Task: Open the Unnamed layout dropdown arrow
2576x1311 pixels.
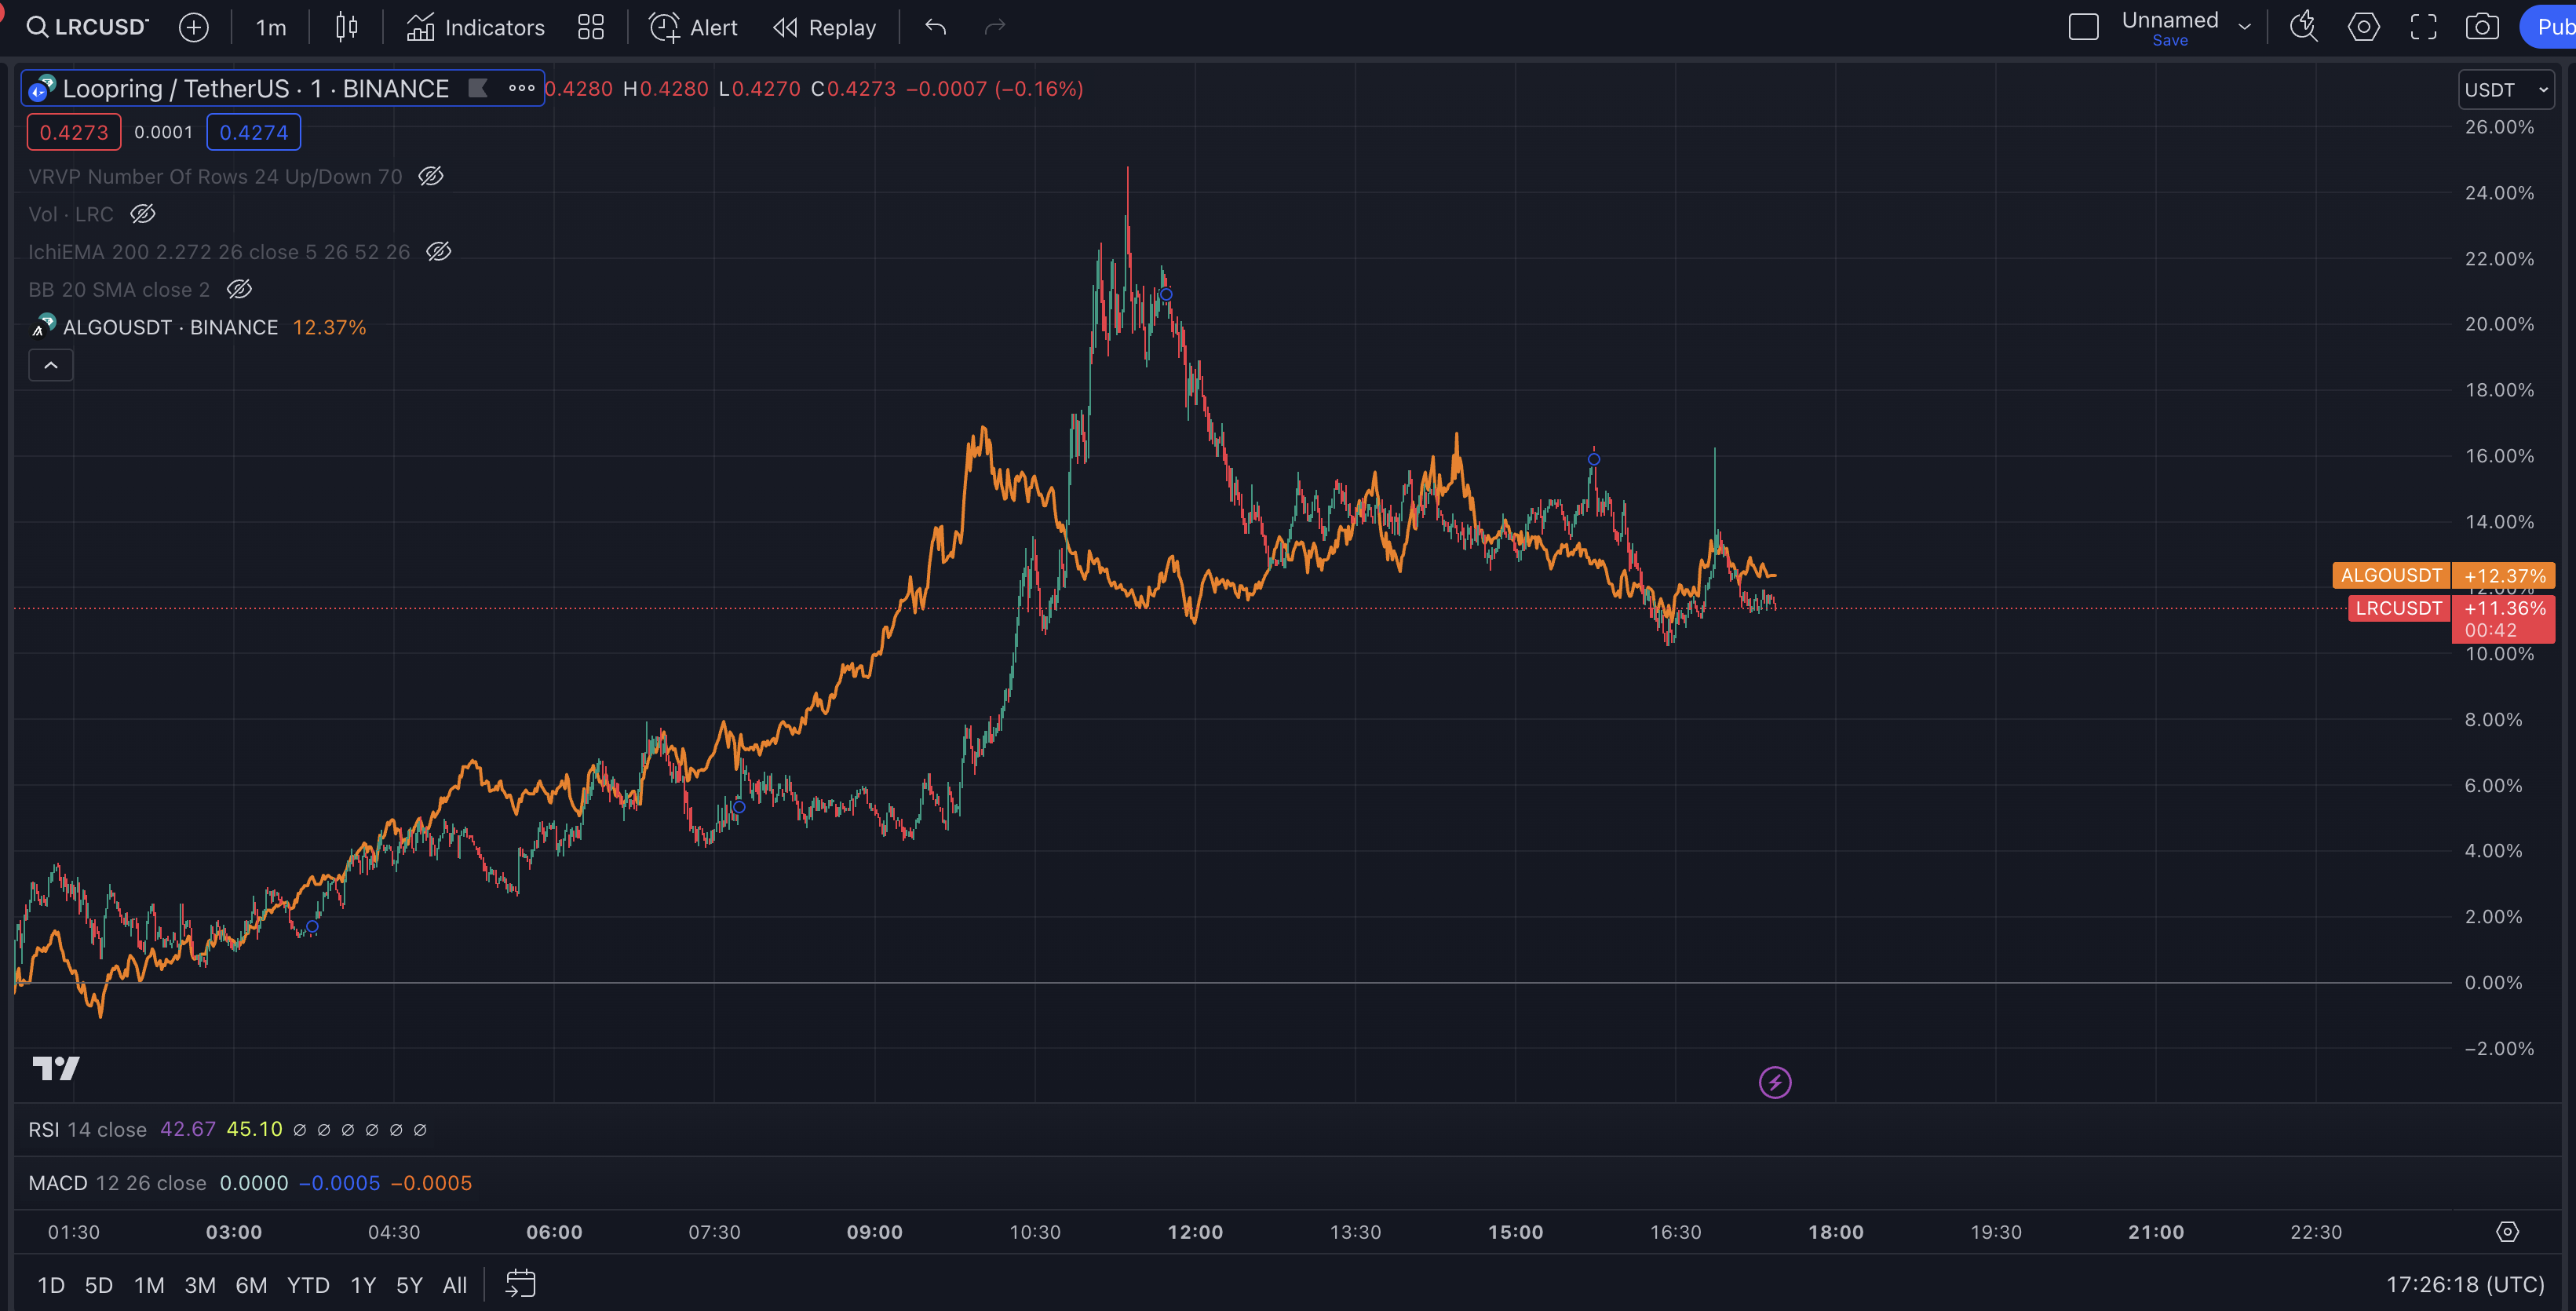Action: pos(2244,27)
